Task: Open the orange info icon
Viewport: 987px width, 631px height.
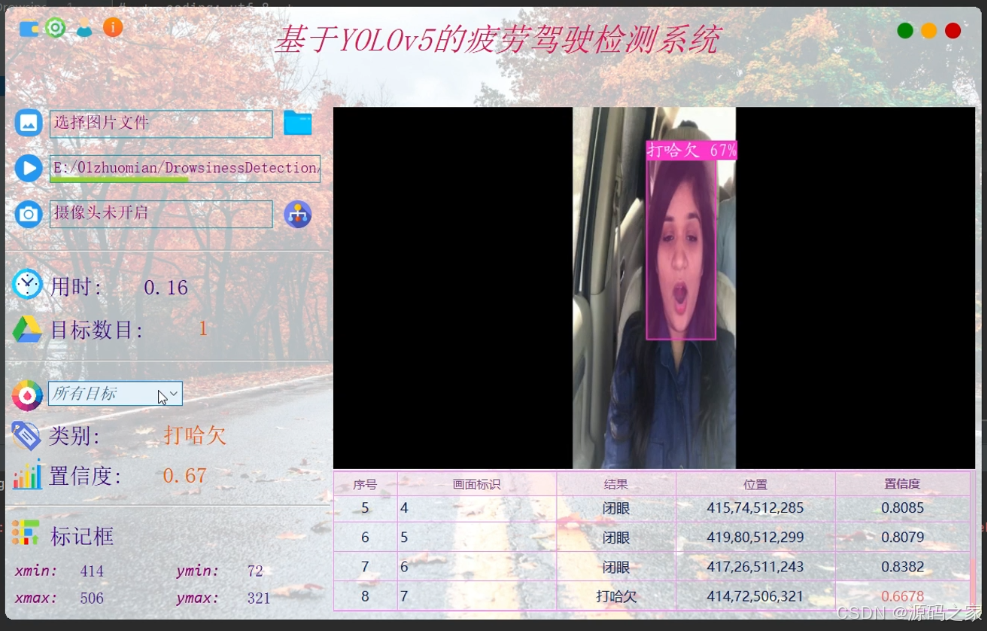Action: (113, 27)
